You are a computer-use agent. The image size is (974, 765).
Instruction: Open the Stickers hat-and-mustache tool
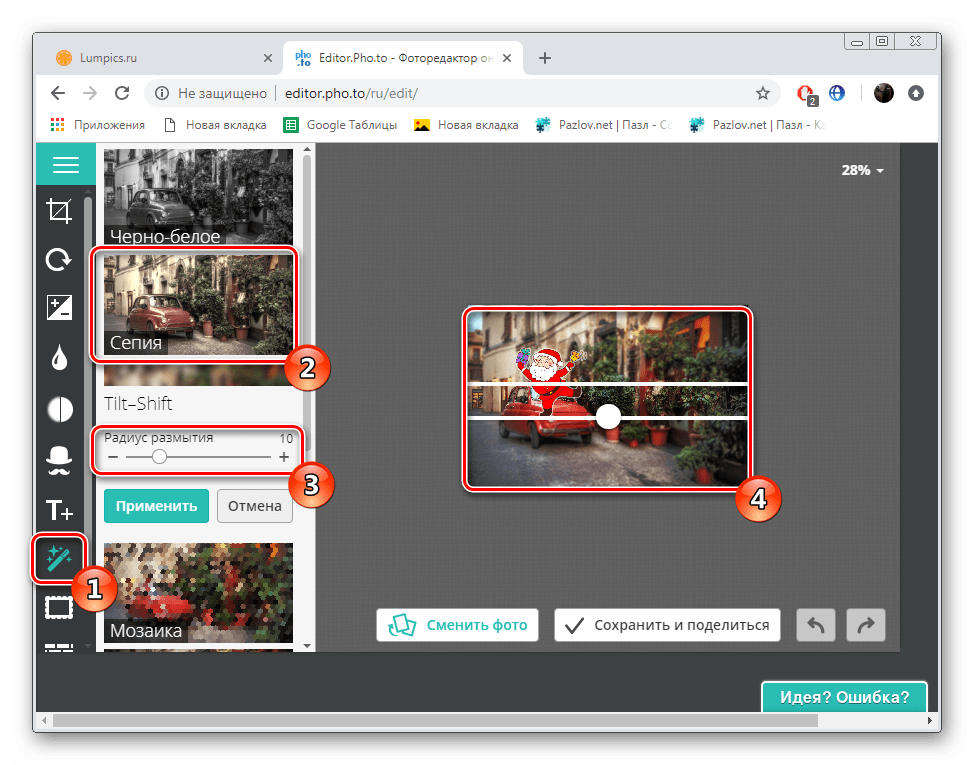[60, 460]
